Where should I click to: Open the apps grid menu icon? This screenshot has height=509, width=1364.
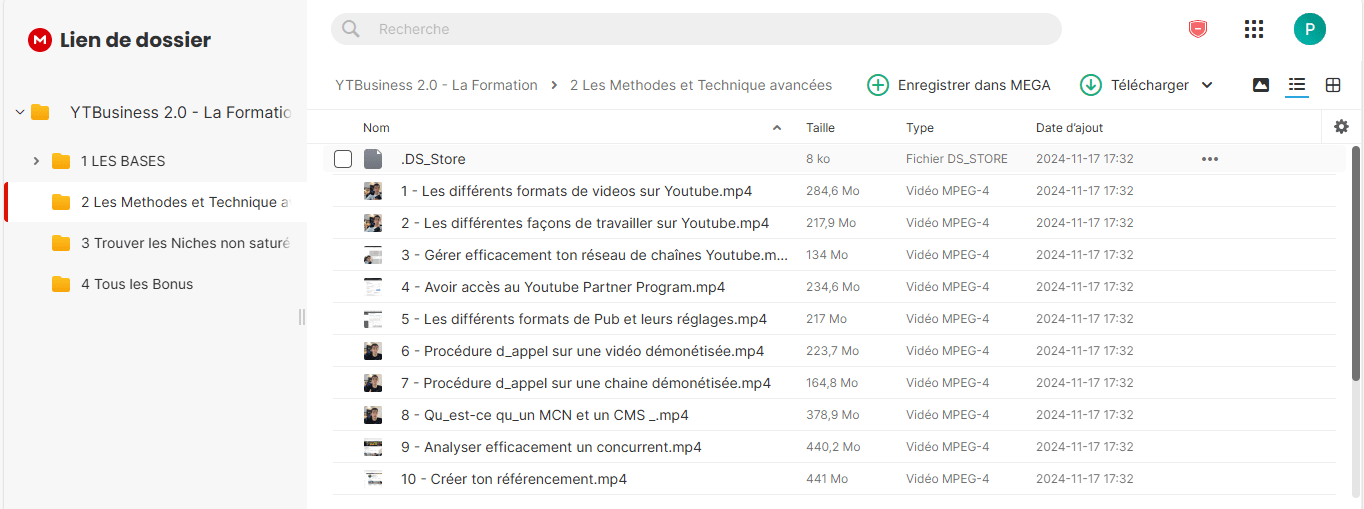click(1254, 29)
